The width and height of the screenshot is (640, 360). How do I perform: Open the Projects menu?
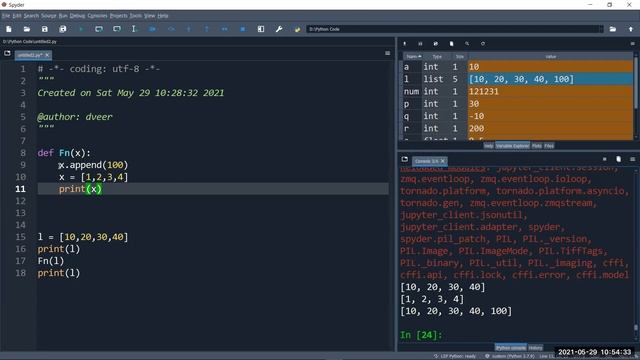click(119, 16)
